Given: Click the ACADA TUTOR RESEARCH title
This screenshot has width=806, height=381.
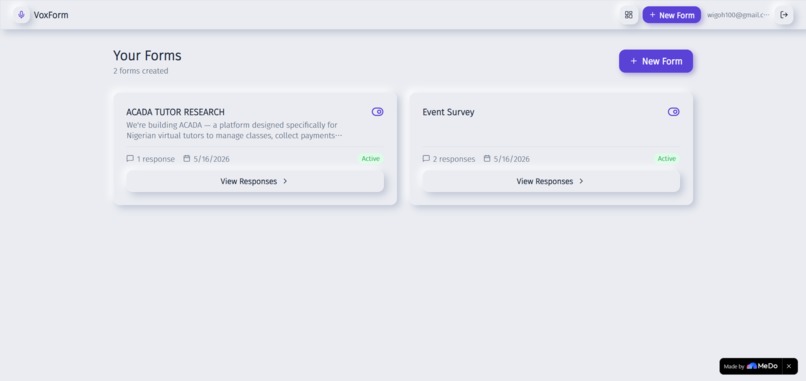Looking at the screenshot, I should point(175,112).
